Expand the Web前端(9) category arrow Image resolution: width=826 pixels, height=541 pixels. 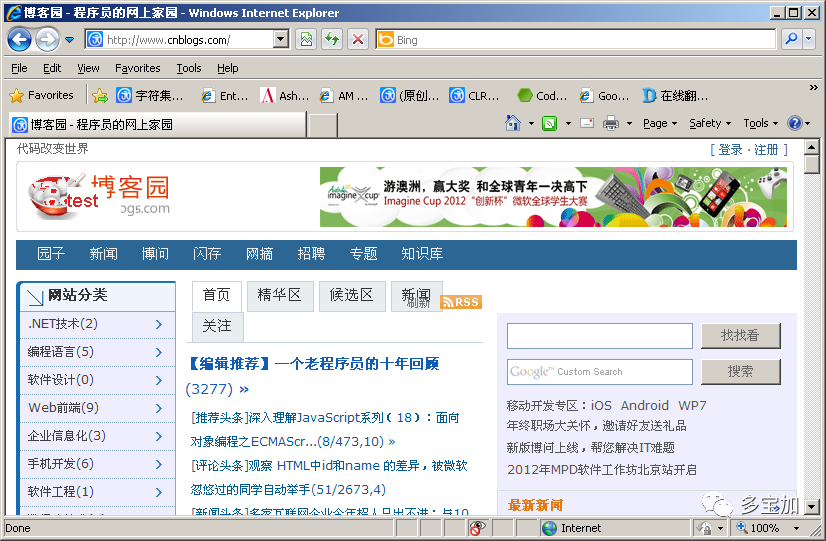pyautogui.click(x=159, y=408)
